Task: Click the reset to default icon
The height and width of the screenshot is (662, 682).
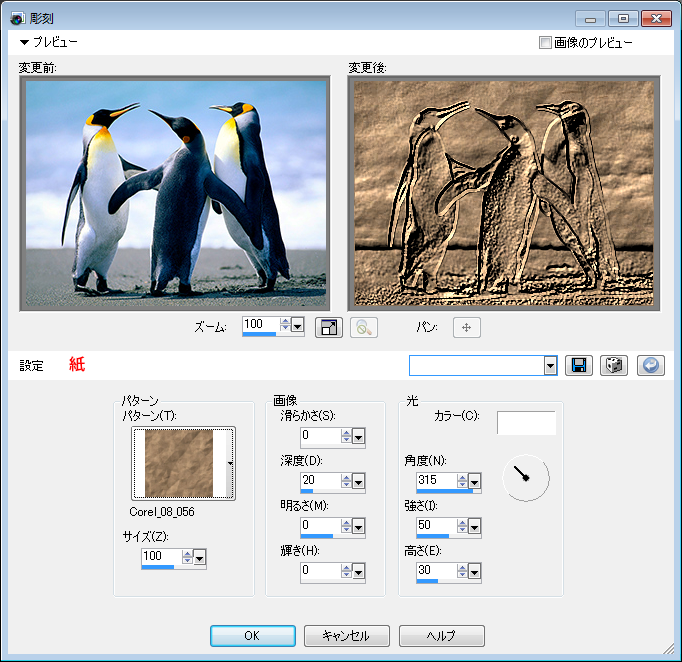Action: click(x=649, y=366)
